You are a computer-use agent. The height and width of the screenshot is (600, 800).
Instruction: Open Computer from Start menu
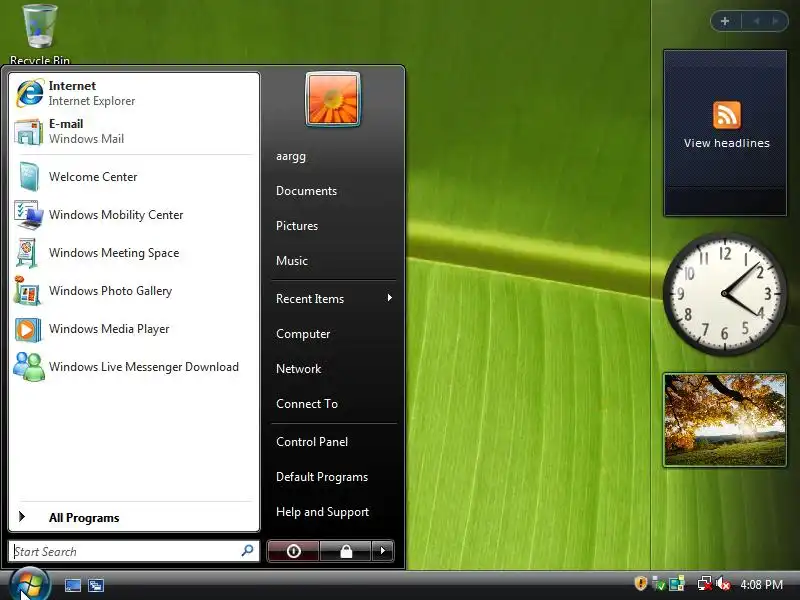pyautogui.click(x=303, y=334)
